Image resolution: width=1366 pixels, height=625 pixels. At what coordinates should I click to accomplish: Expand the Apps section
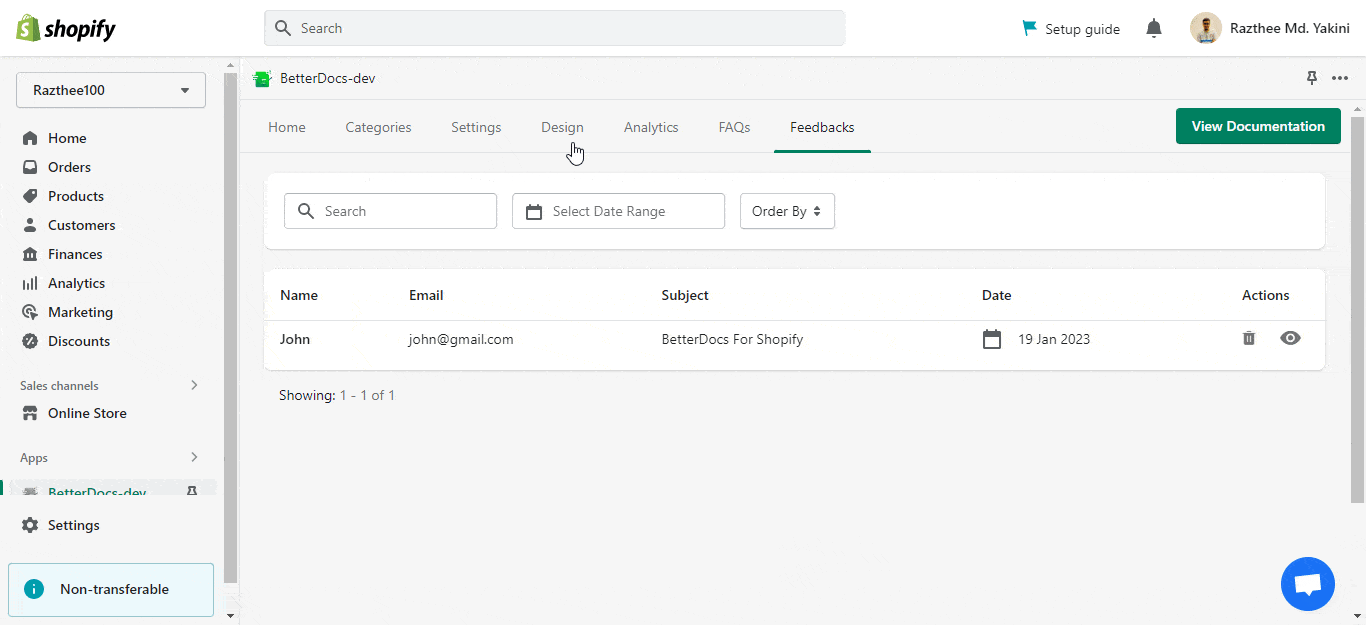point(193,457)
